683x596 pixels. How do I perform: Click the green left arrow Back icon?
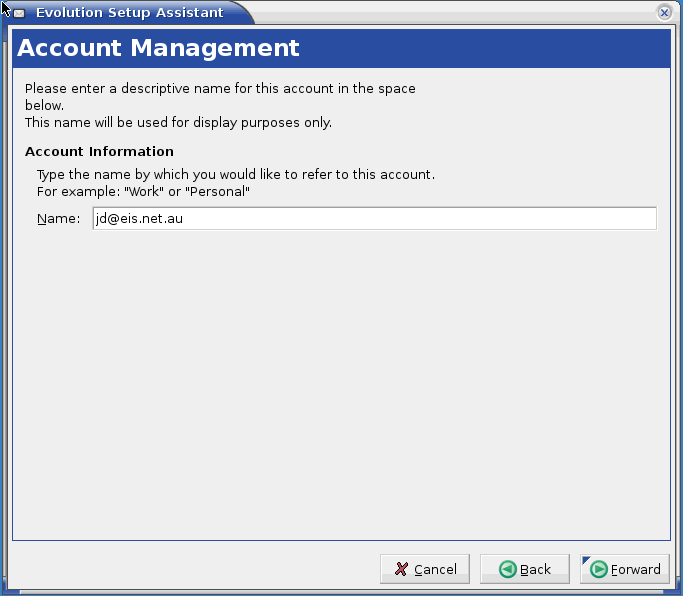point(508,569)
